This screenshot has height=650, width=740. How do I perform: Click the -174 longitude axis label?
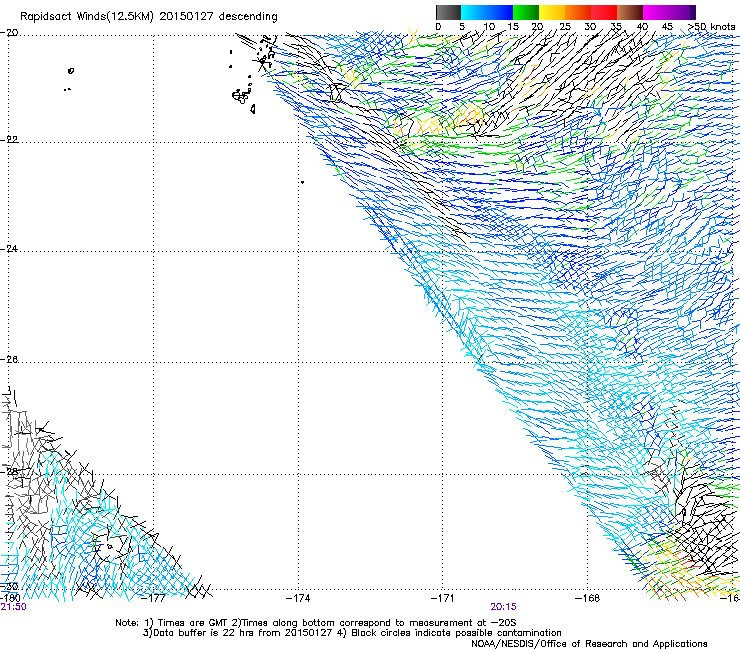298,598
